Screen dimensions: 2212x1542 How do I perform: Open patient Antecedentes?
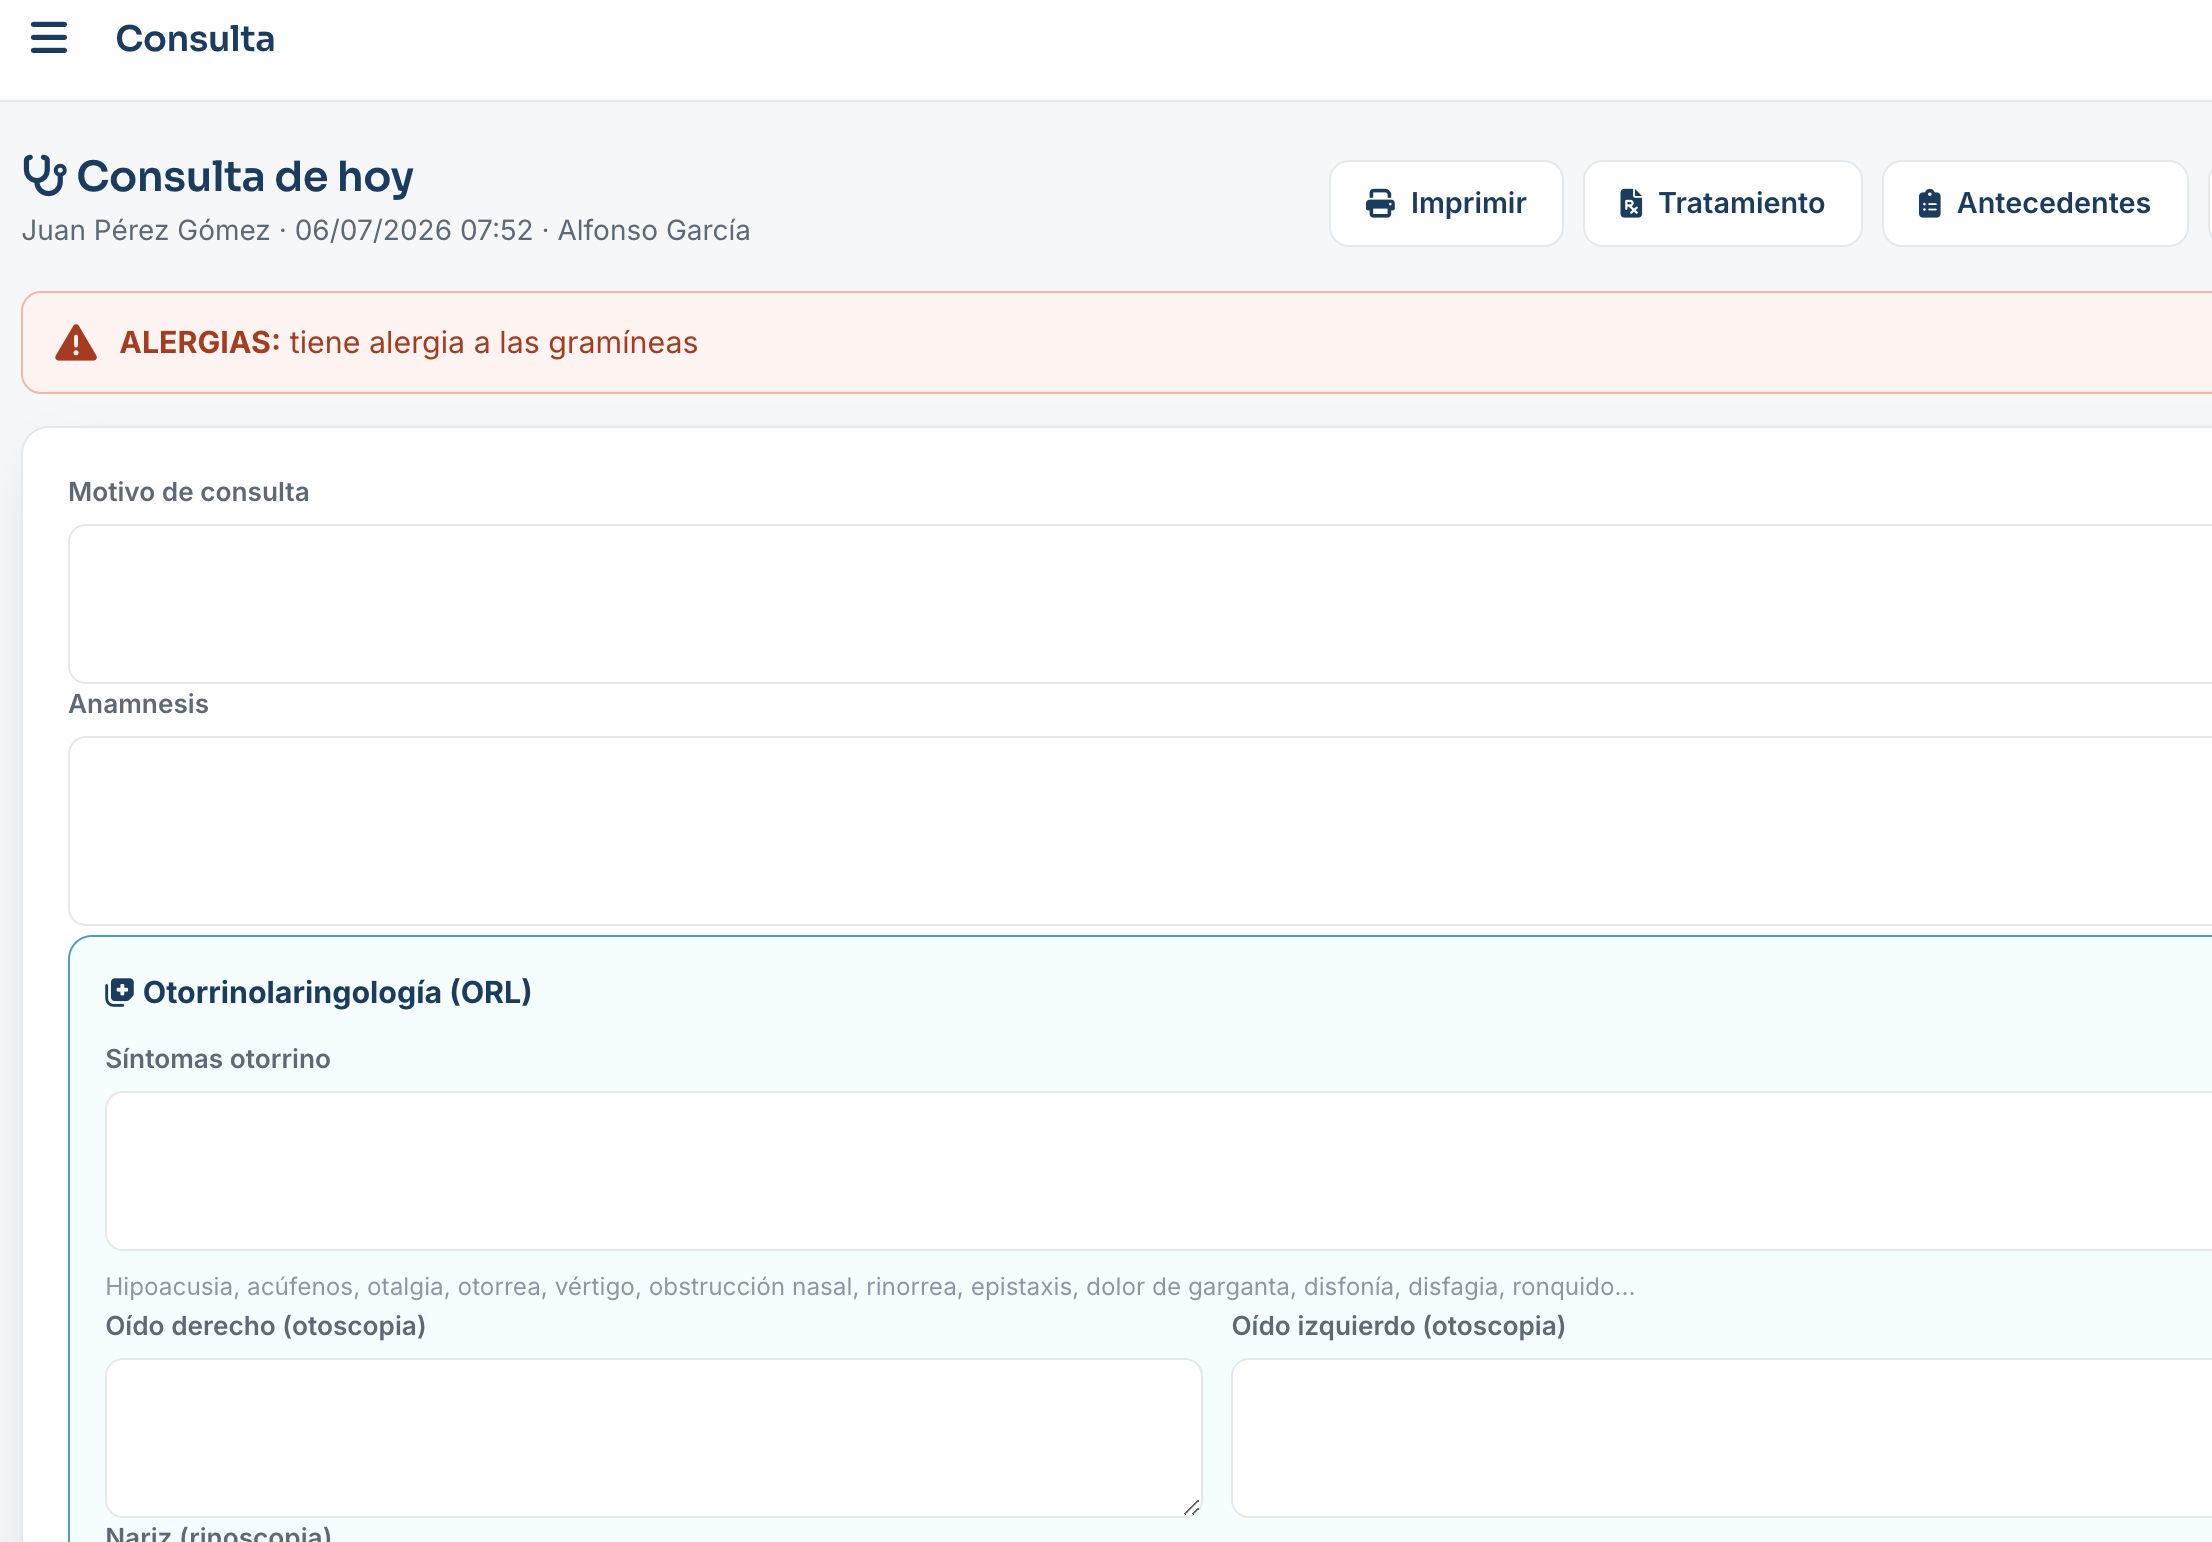pos(2035,203)
